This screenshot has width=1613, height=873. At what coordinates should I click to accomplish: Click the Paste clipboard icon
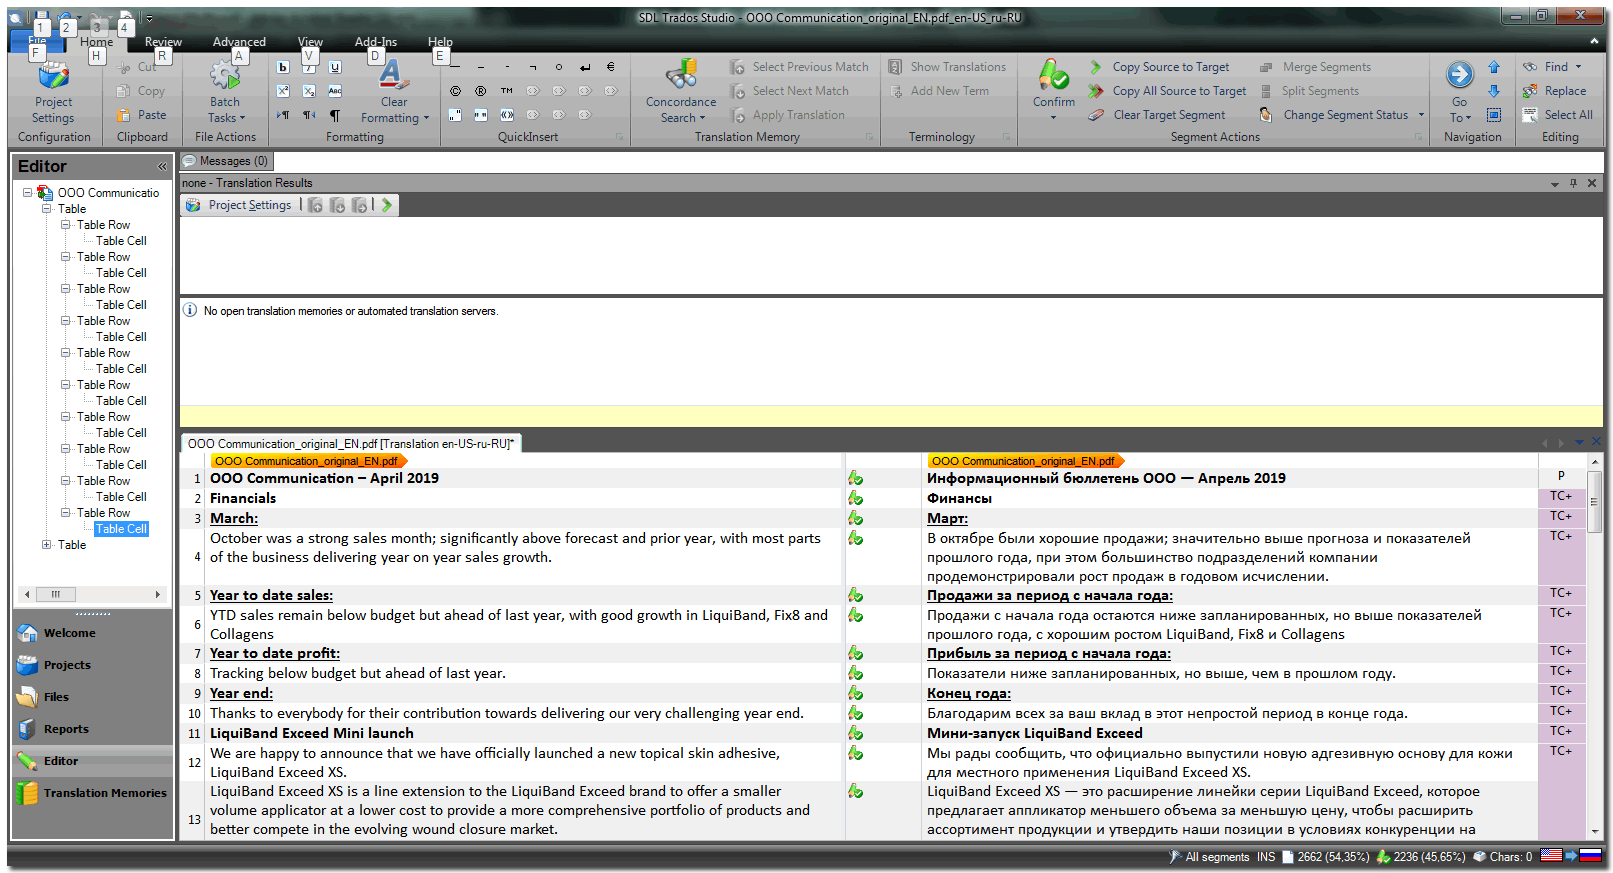coord(124,115)
